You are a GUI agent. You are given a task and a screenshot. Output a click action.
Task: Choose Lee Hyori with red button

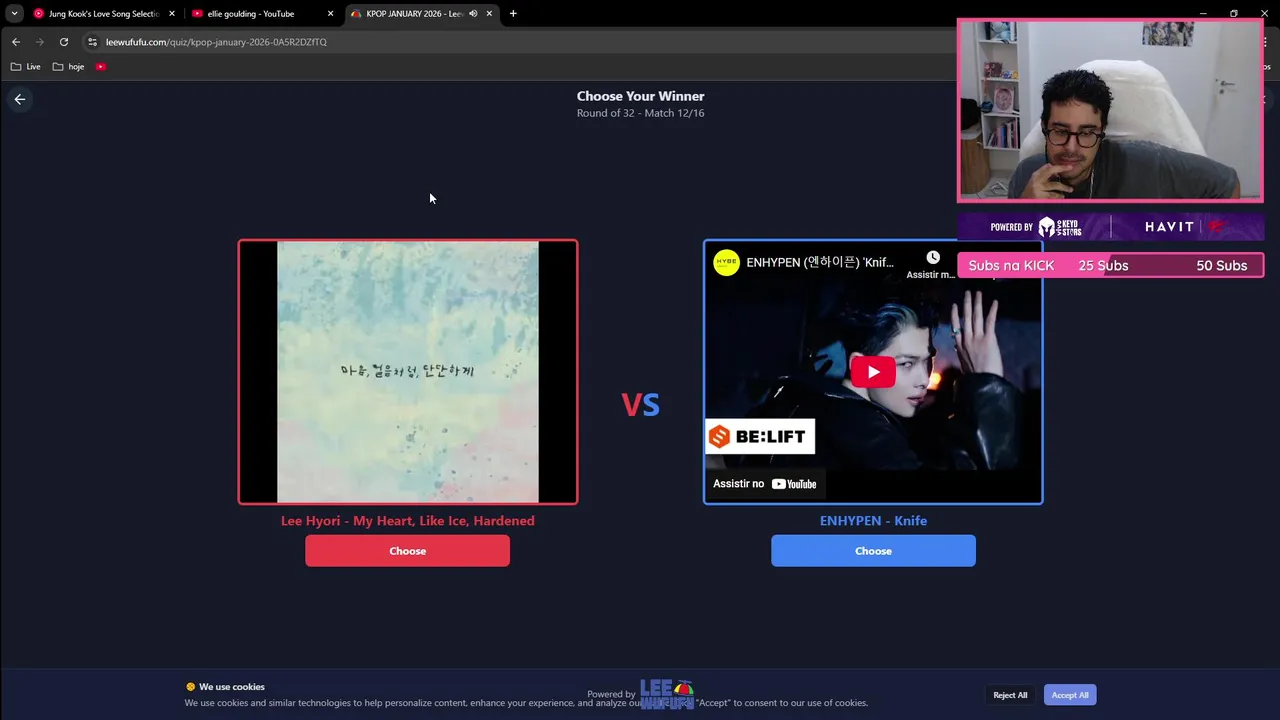tap(408, 551)
